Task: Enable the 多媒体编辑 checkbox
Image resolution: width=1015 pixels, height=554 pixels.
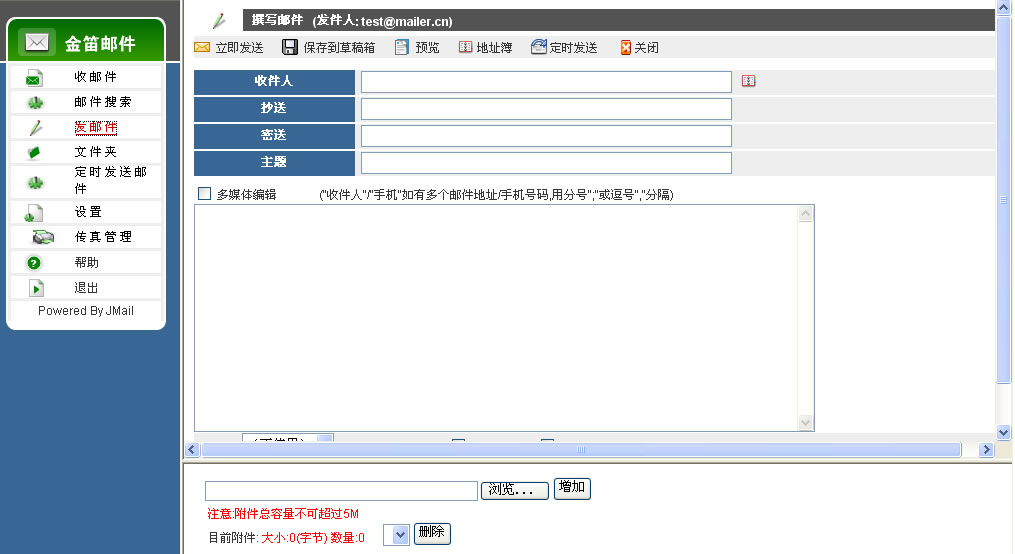Action: point(205,194)
